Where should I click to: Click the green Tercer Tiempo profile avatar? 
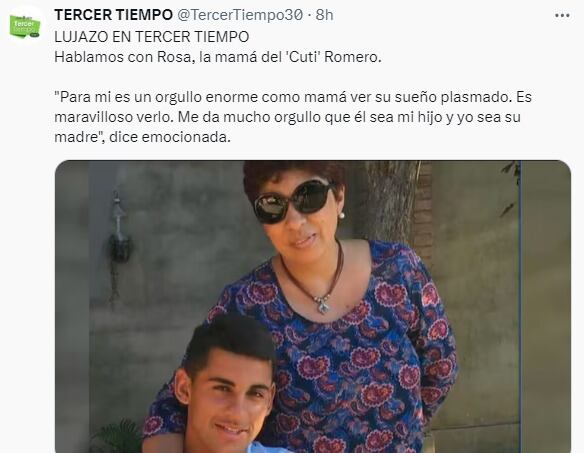25,25
